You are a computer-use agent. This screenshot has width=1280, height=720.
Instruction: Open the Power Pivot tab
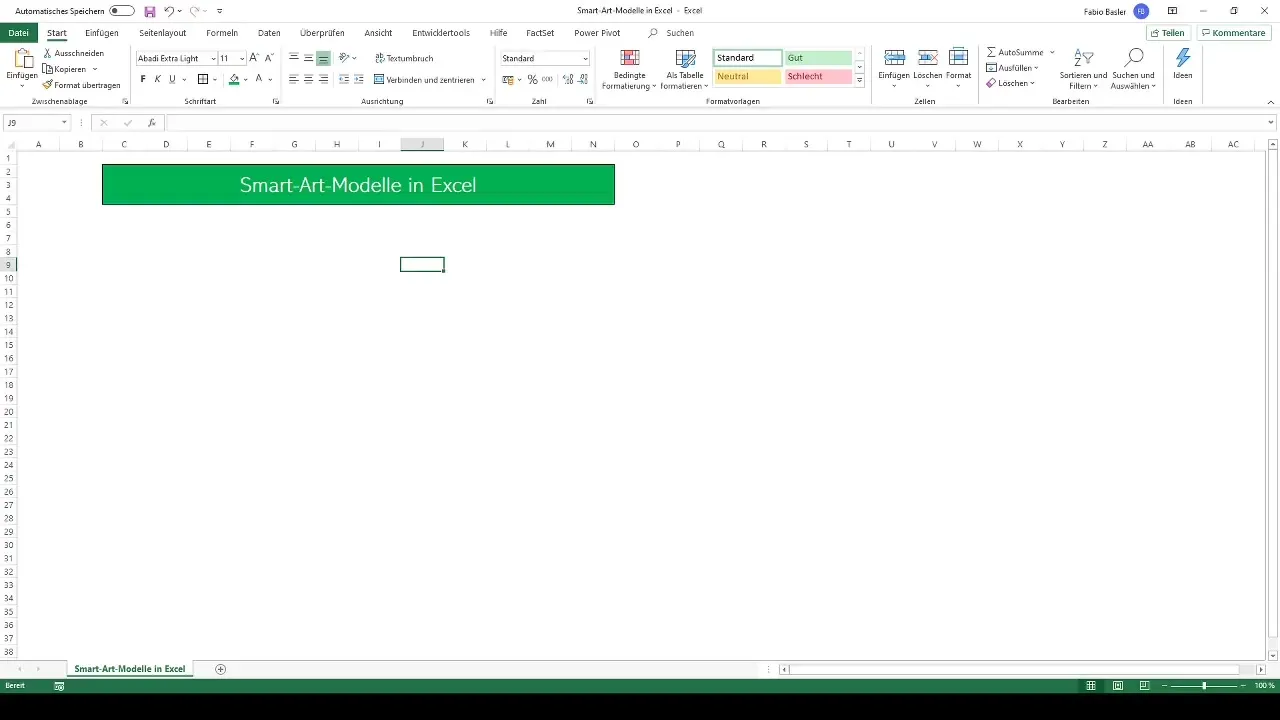(x=597, y=33)
